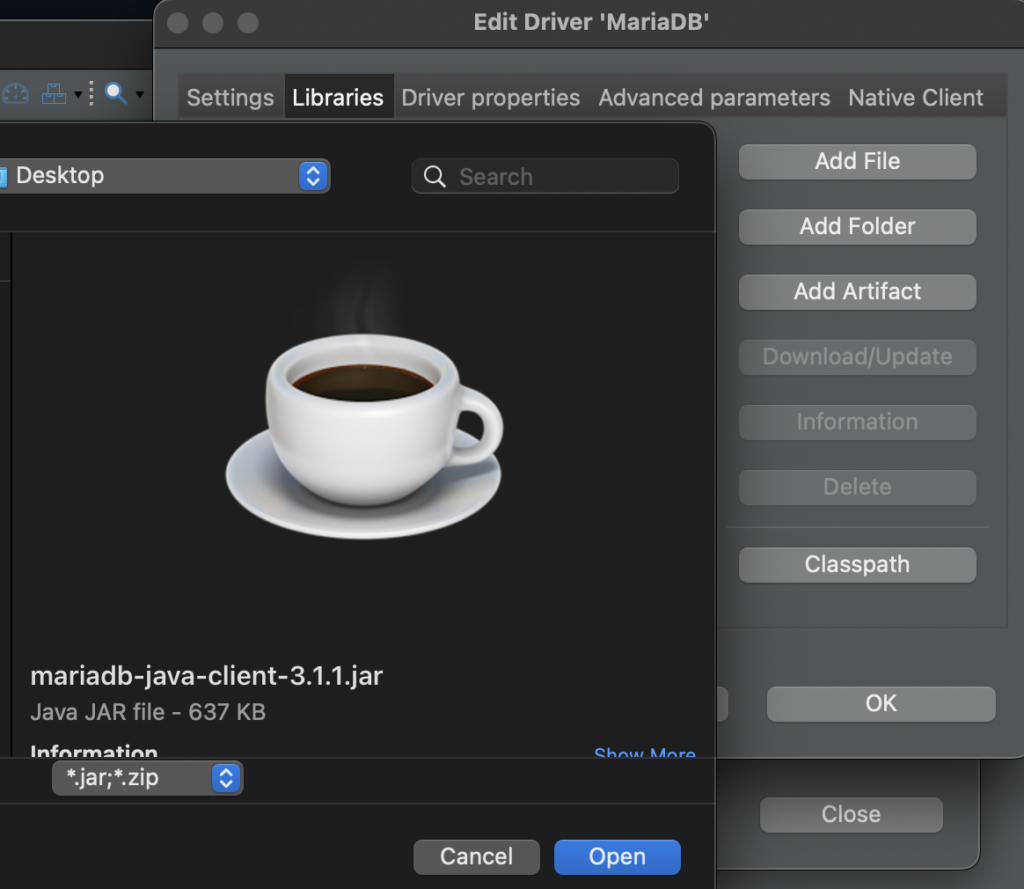The image size is (1024, 889).
Task: Click Open to load the selected JAR
Action: click(x=617, y=857)
